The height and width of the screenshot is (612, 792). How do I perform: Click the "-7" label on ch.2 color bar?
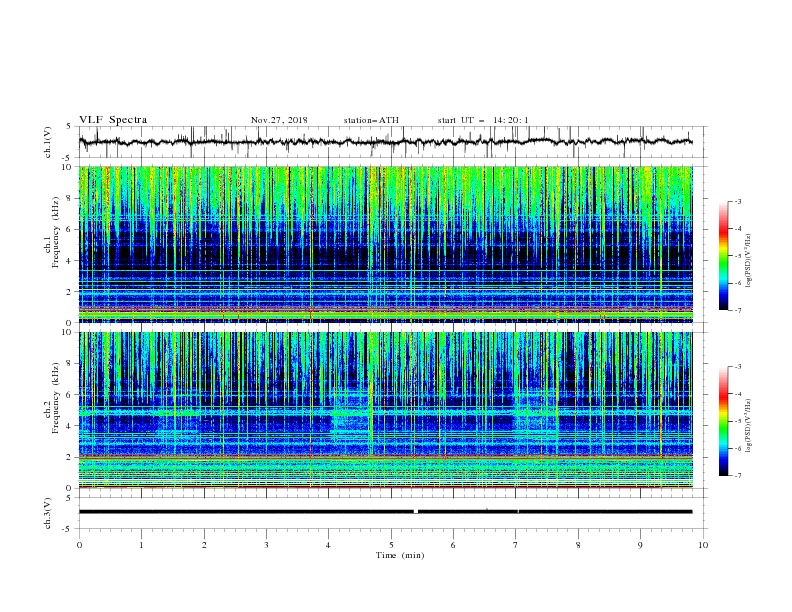[737, 476]
